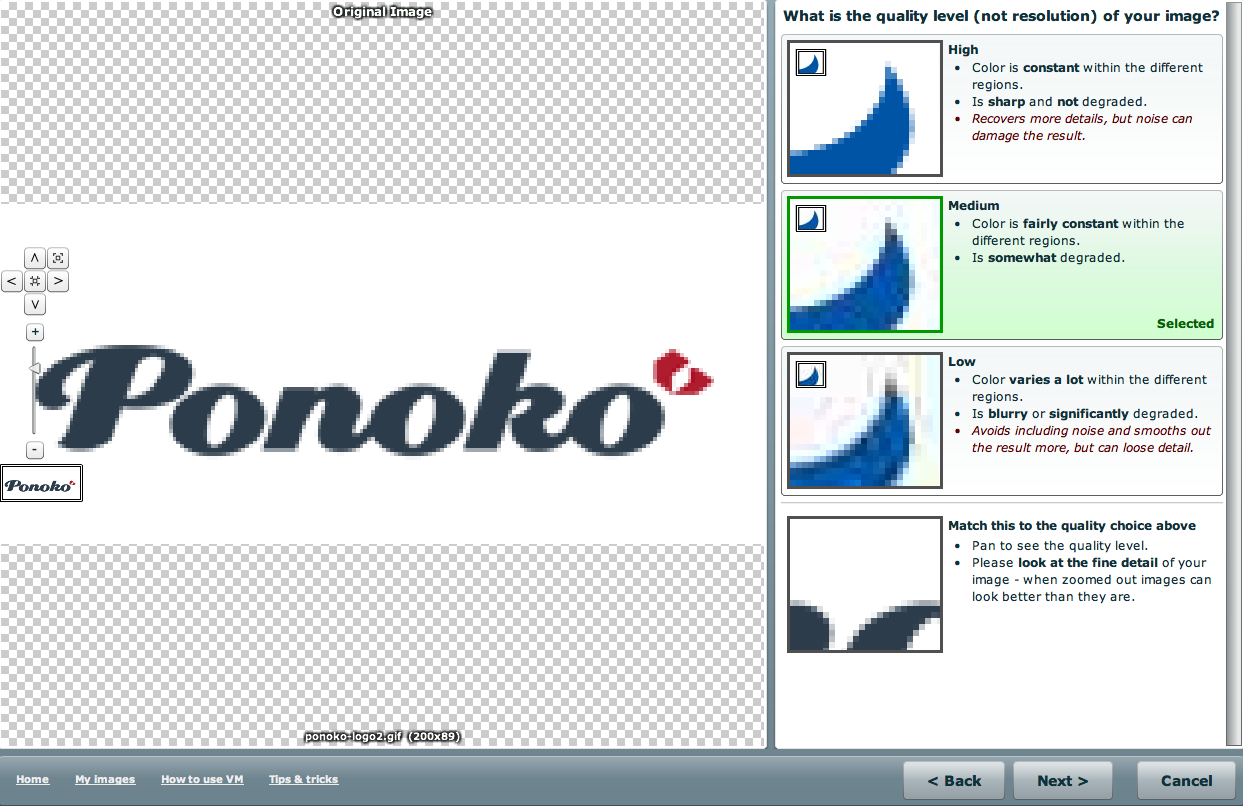Zoom in with the plus button

(x=35, y=332)
